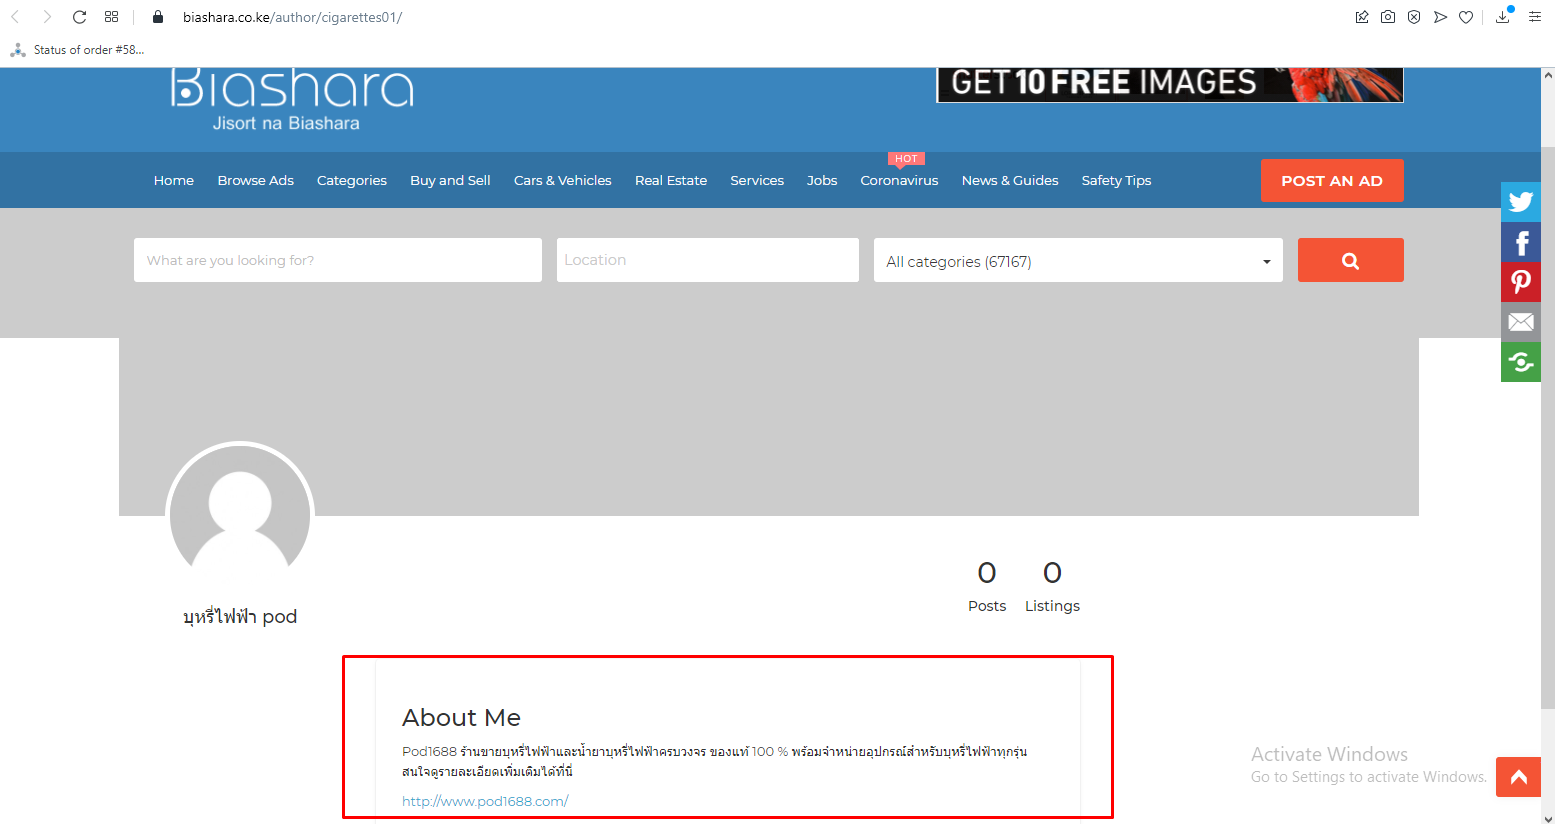This screenshot has width=1555, height=824.
Task: Reload the page in browser
Action: (x=80, y=17)
